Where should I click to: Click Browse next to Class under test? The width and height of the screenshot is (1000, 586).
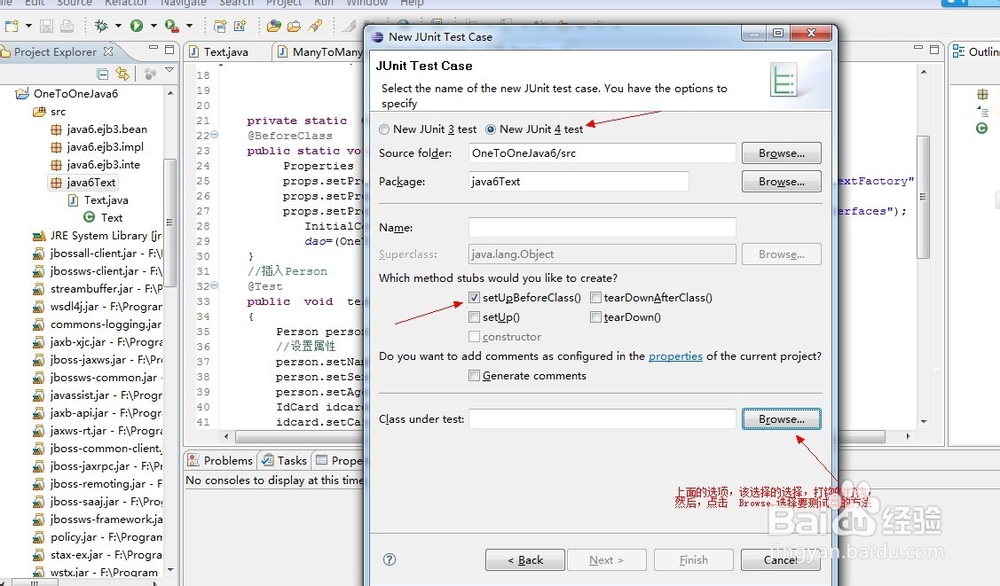(781, 419)
